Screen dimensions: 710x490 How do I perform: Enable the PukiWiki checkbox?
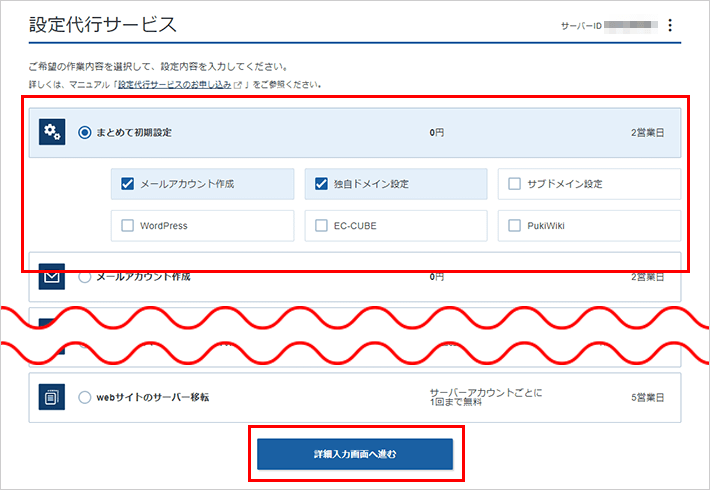point(515,226)
